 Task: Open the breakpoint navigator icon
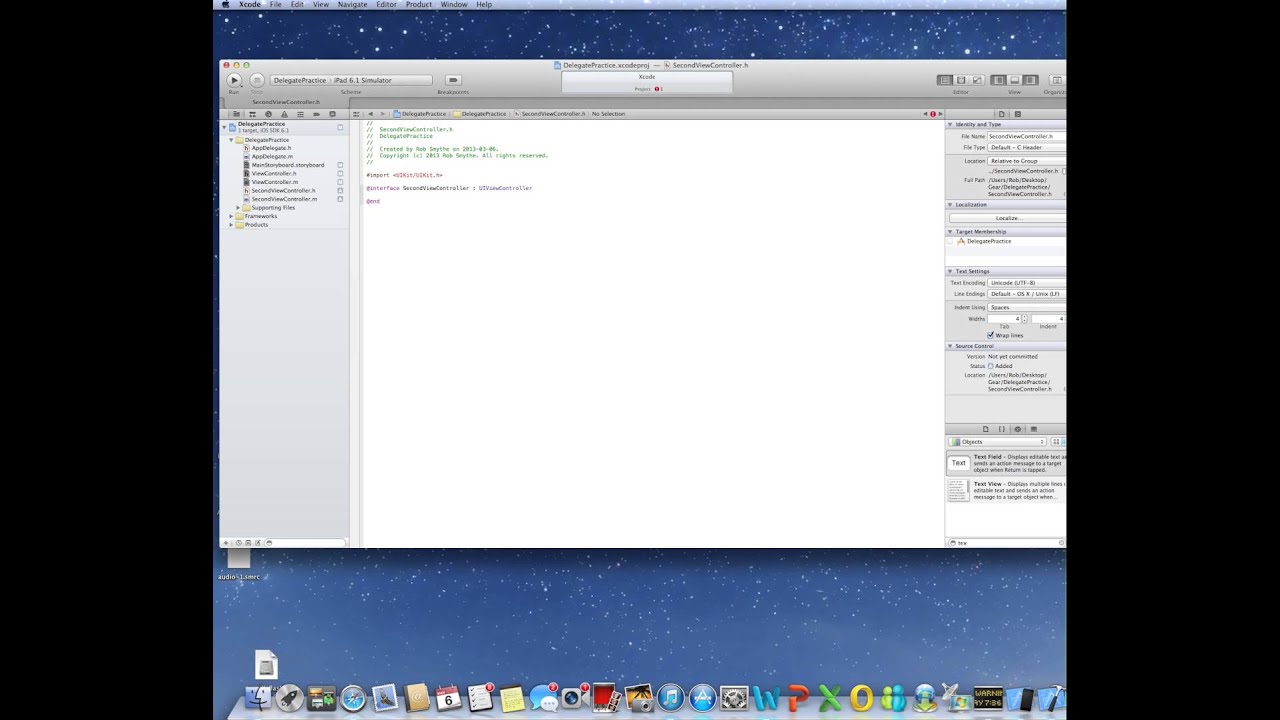point(316,114)
